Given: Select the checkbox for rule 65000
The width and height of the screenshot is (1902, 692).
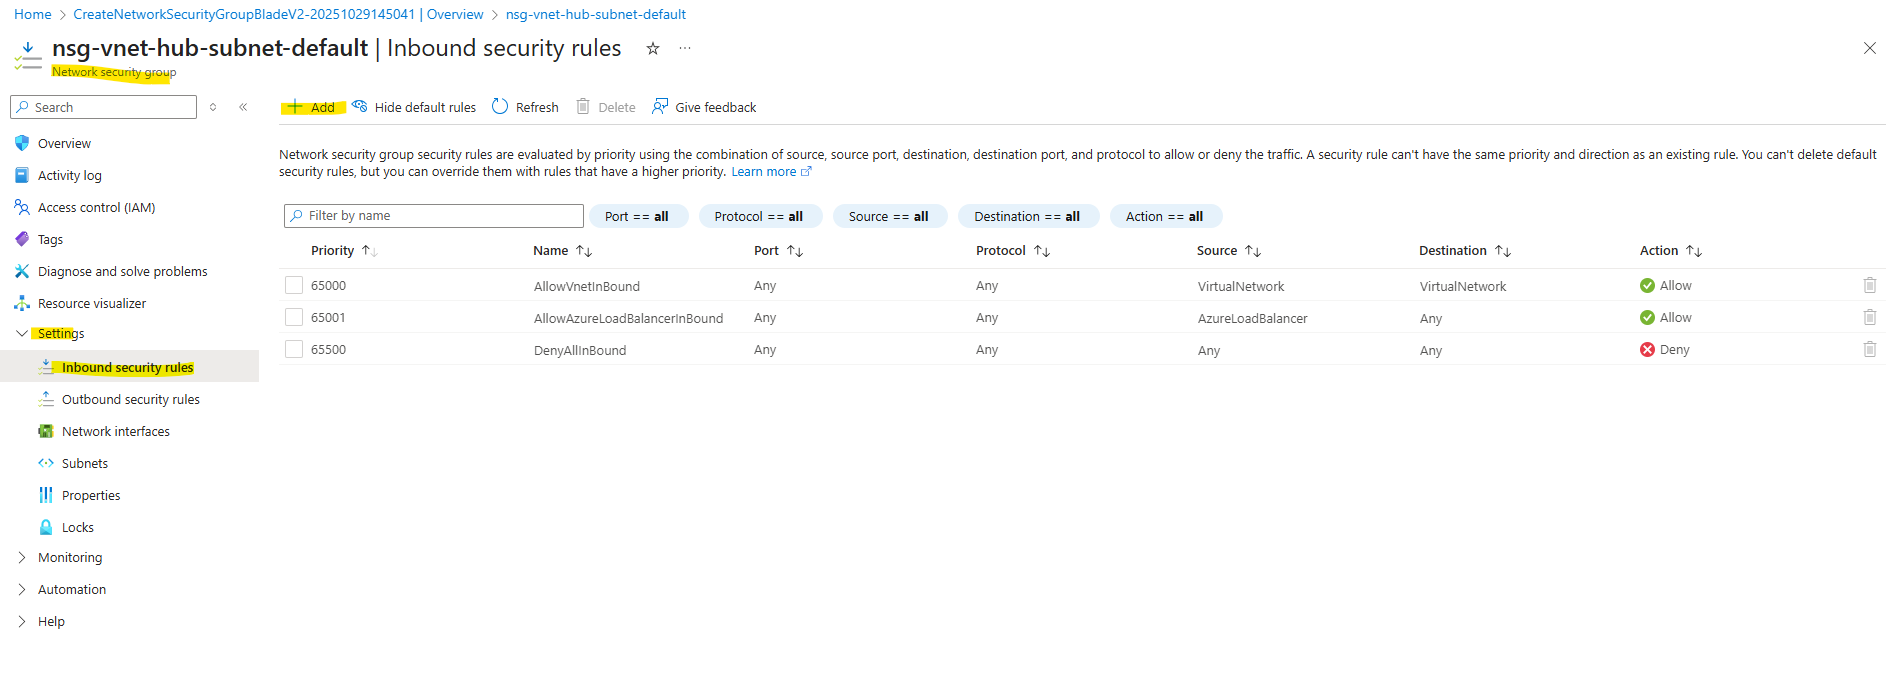Looking at the screenshot, I should point(294,285).
